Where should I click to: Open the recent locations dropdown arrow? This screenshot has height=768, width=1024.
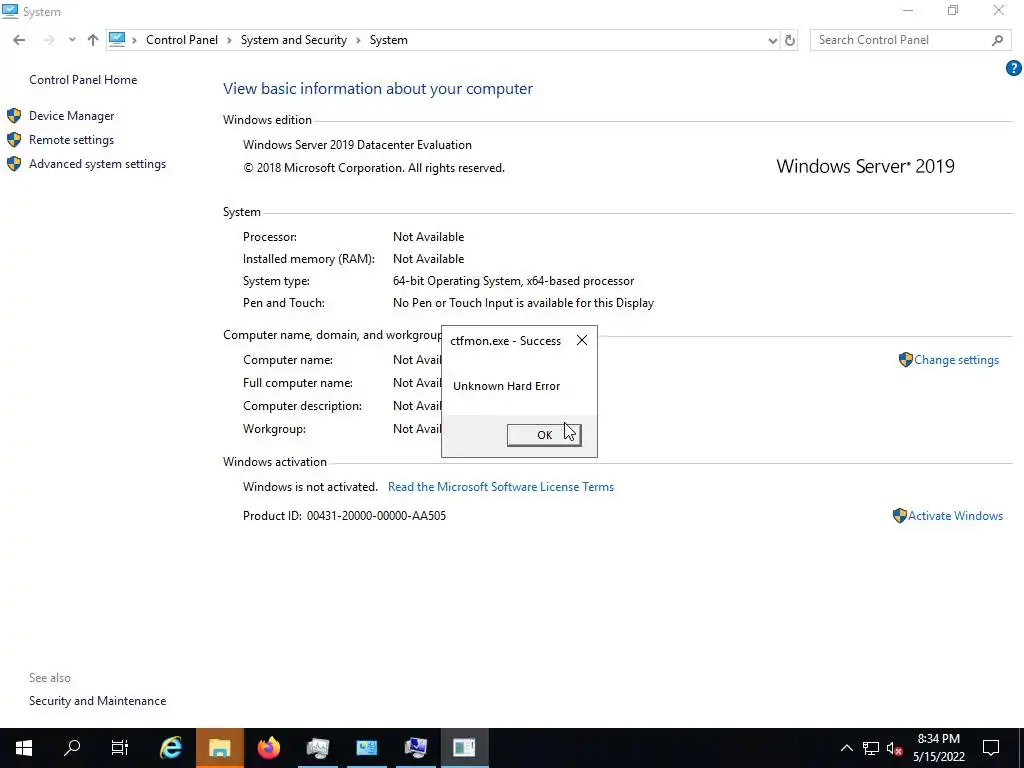[x=72, y=40]
